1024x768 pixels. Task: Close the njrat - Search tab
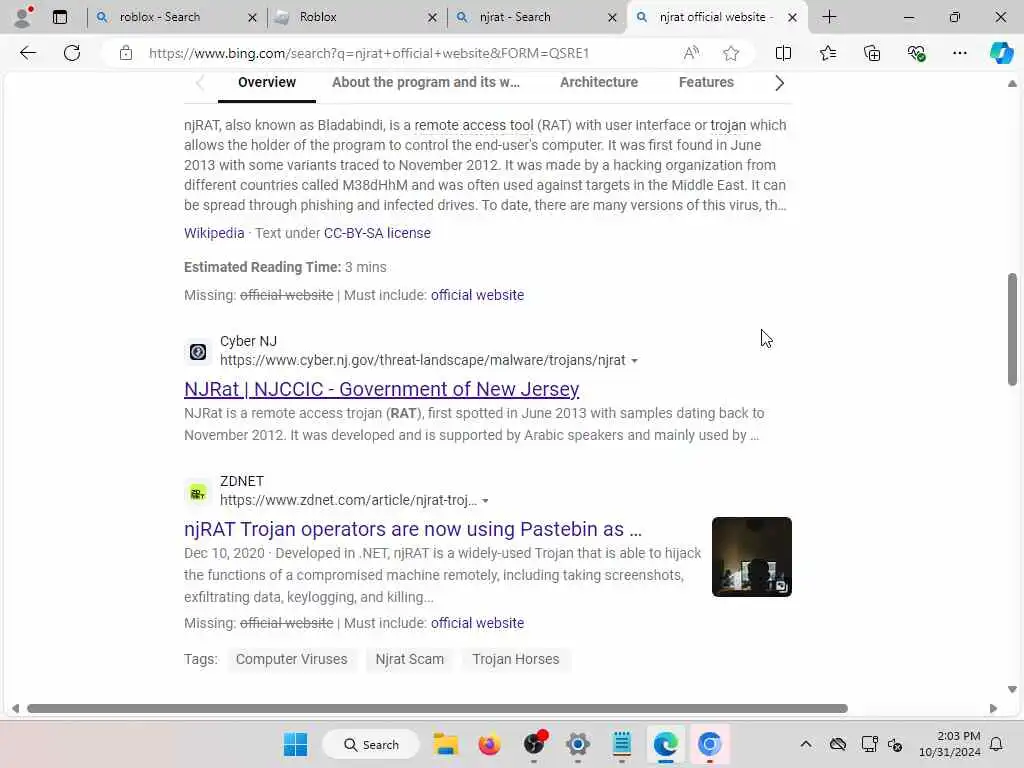(612, 18)
